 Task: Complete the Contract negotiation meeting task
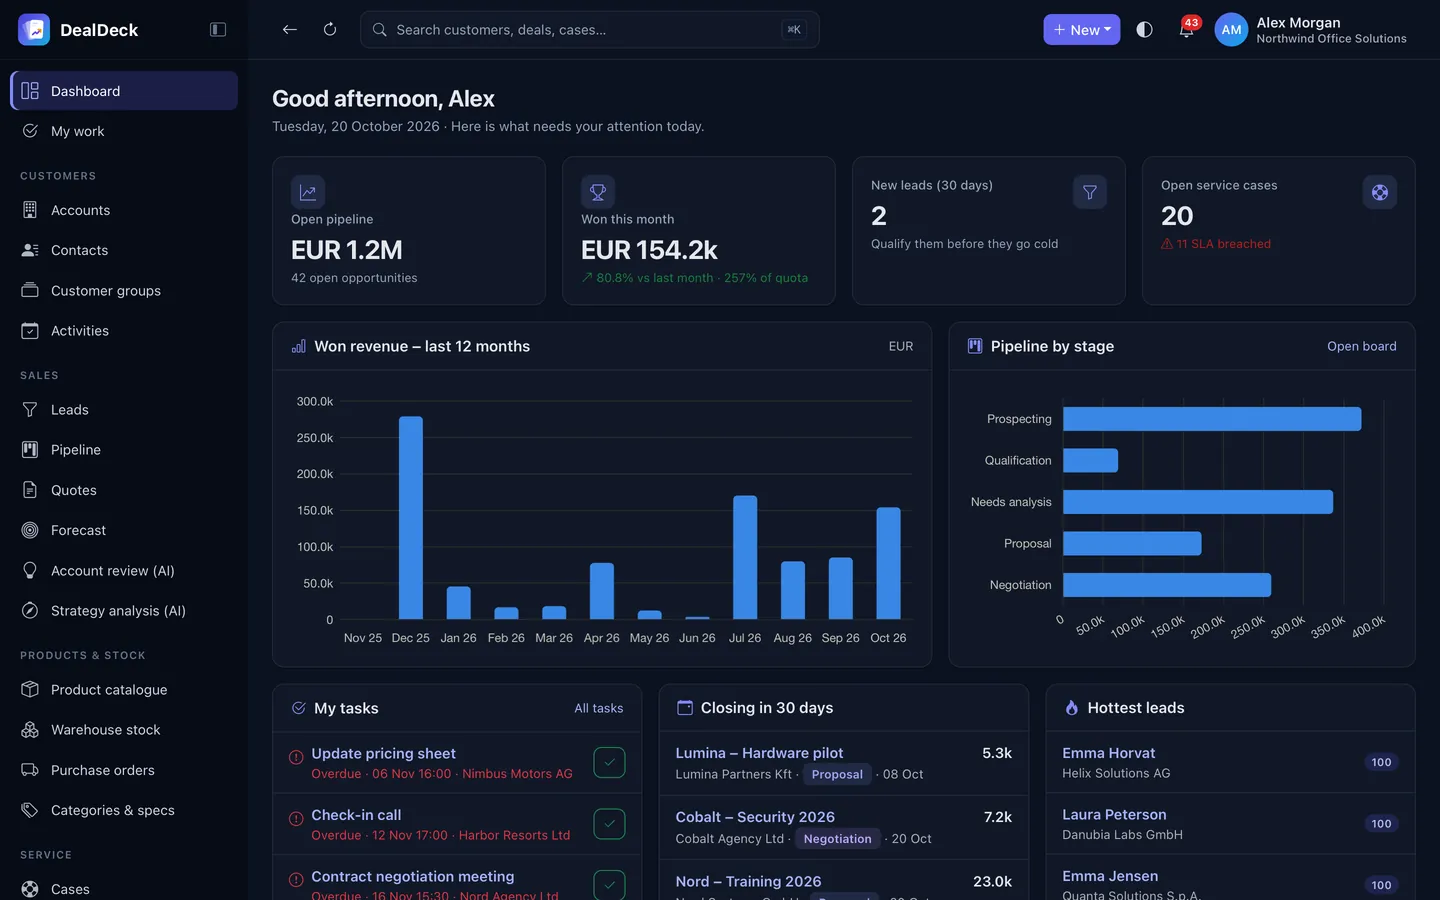point(609,885)
